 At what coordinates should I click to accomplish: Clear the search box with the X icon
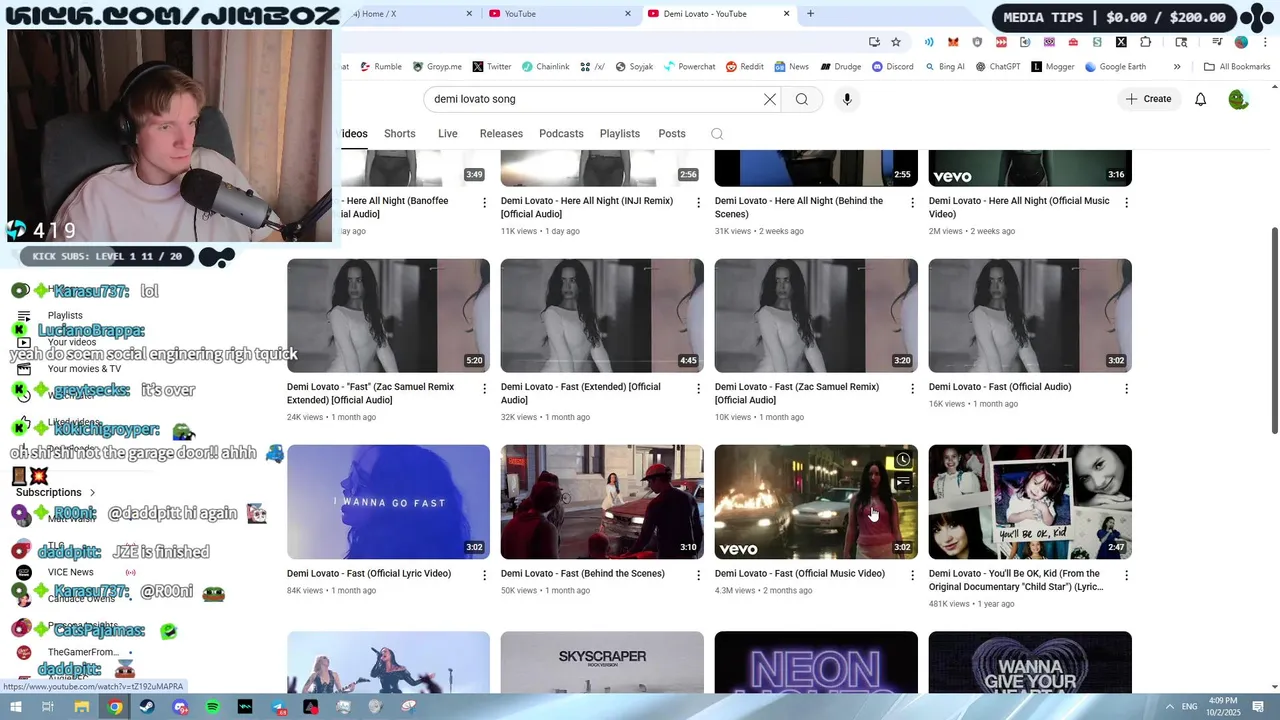tap(770, 99)
